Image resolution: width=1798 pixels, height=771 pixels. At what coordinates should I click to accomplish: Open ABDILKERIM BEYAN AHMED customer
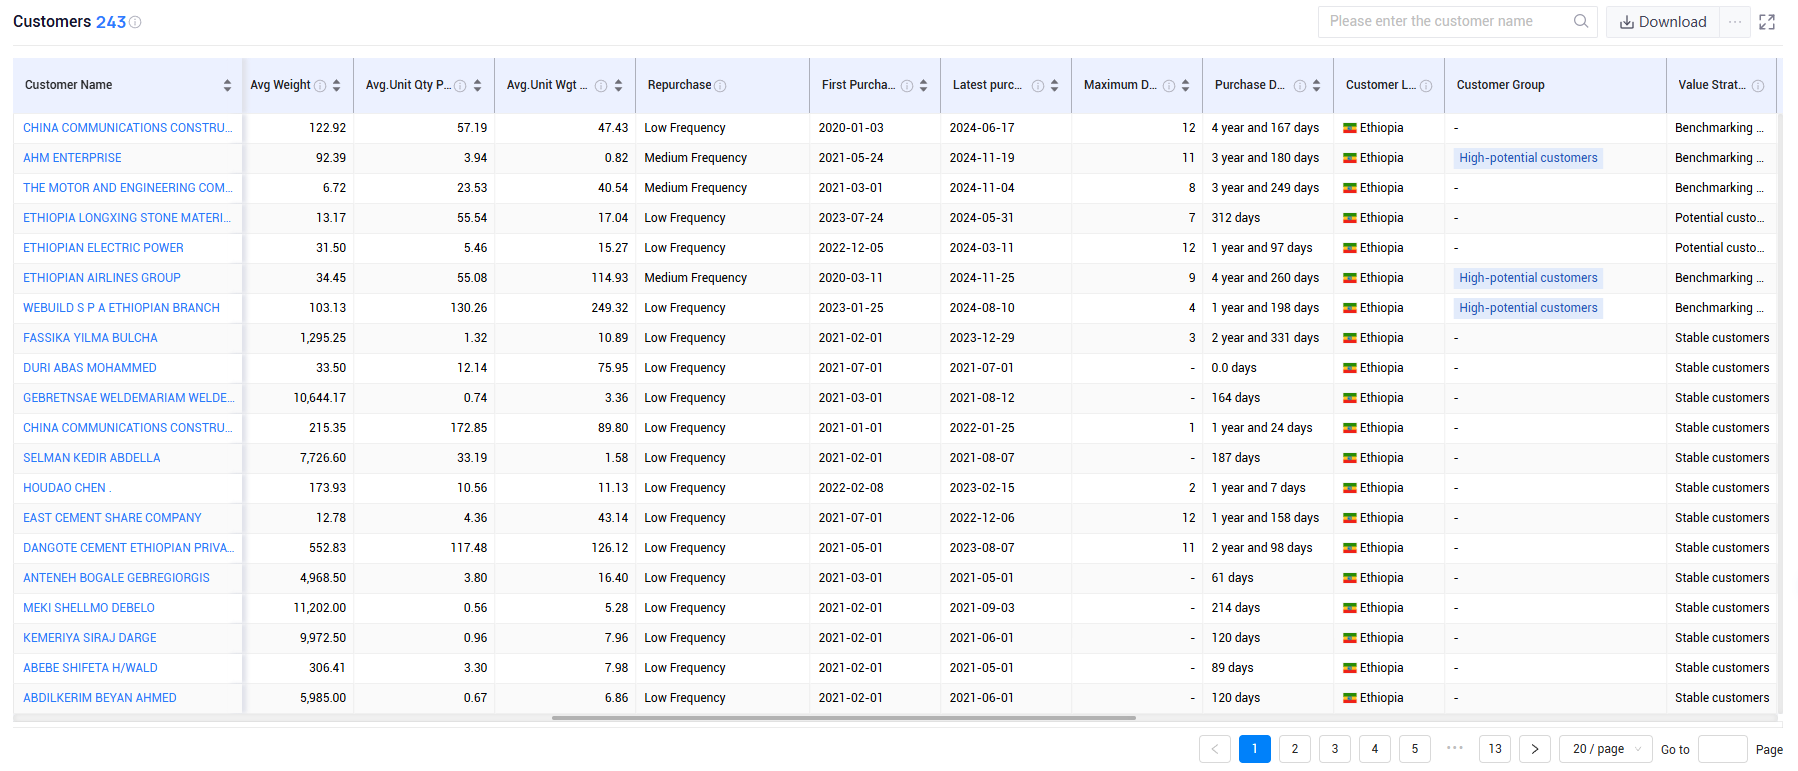tap(100, 698)
